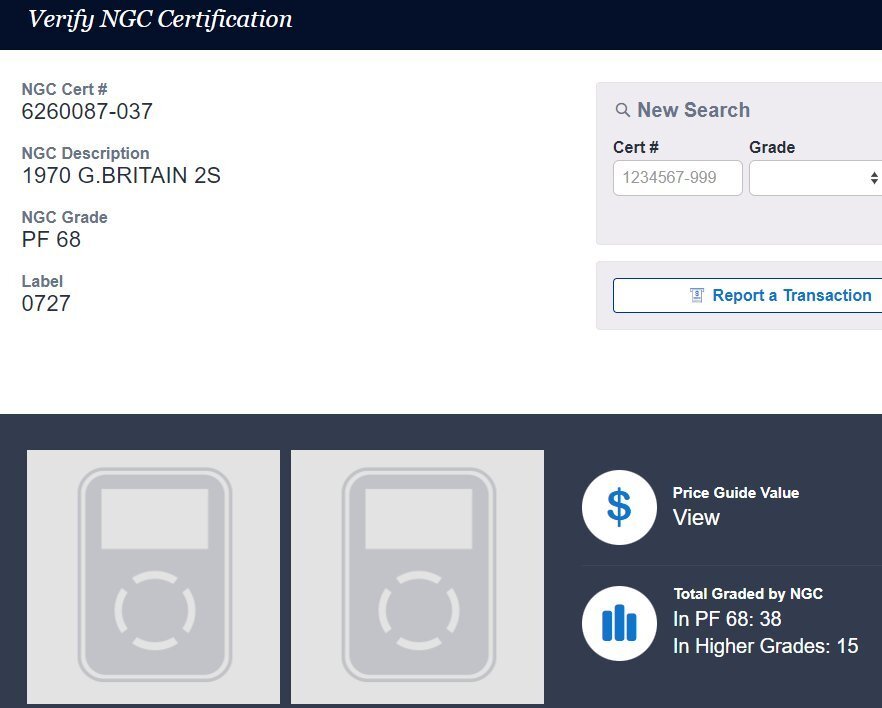Screen dimensions: 882x708
Task: Click the In Higher Grades: 15 count
Action: tap(765, 646)
